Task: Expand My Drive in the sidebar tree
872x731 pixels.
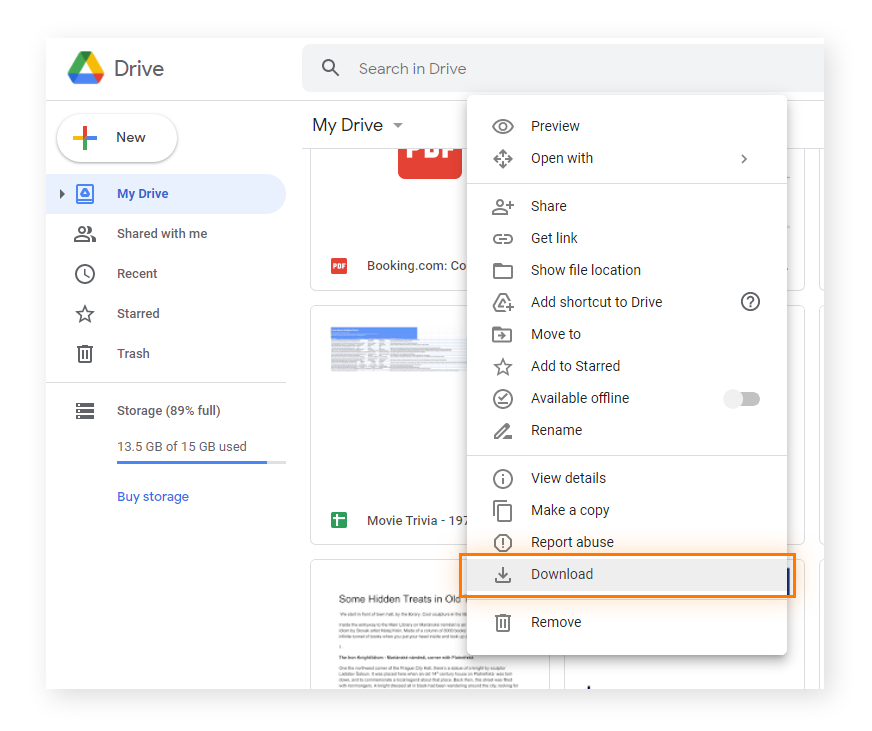Action: pos(63,193)
